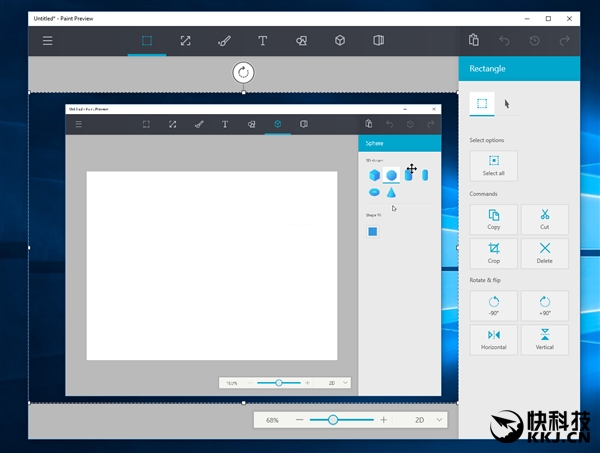This screenshot has width=600, height=453.
Task: Open the Effects/library tool
Action: pos(378,41)
